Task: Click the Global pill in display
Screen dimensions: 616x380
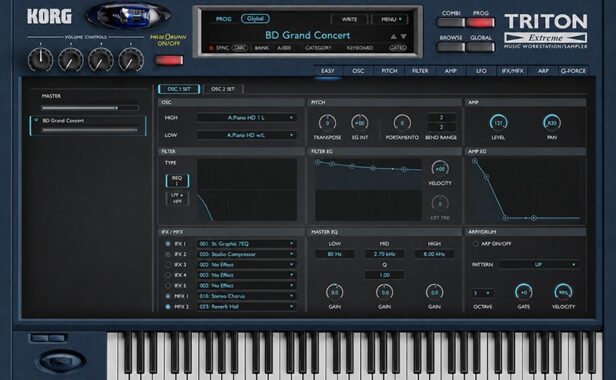Action: 255,18
